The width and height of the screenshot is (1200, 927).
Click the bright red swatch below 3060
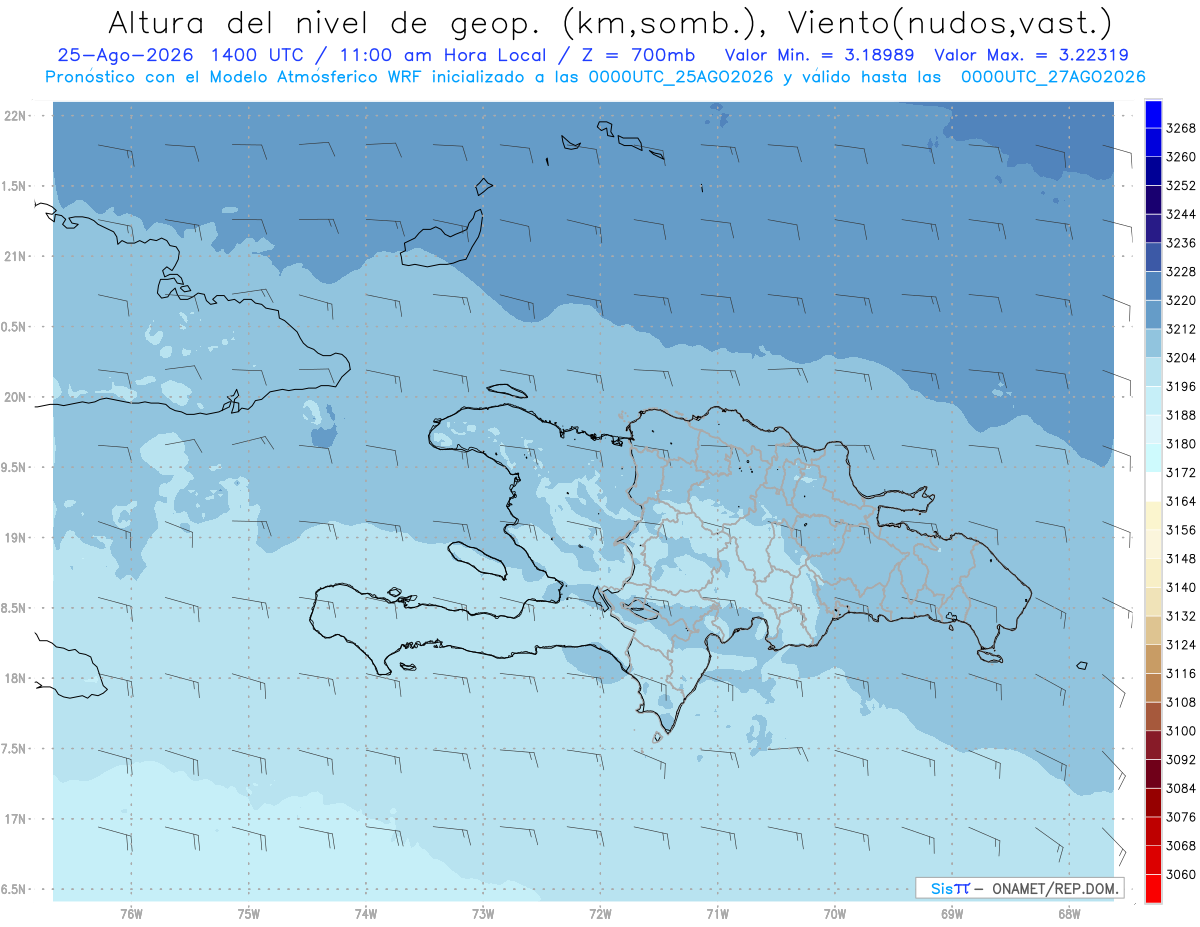click(x=1153, y=888)
